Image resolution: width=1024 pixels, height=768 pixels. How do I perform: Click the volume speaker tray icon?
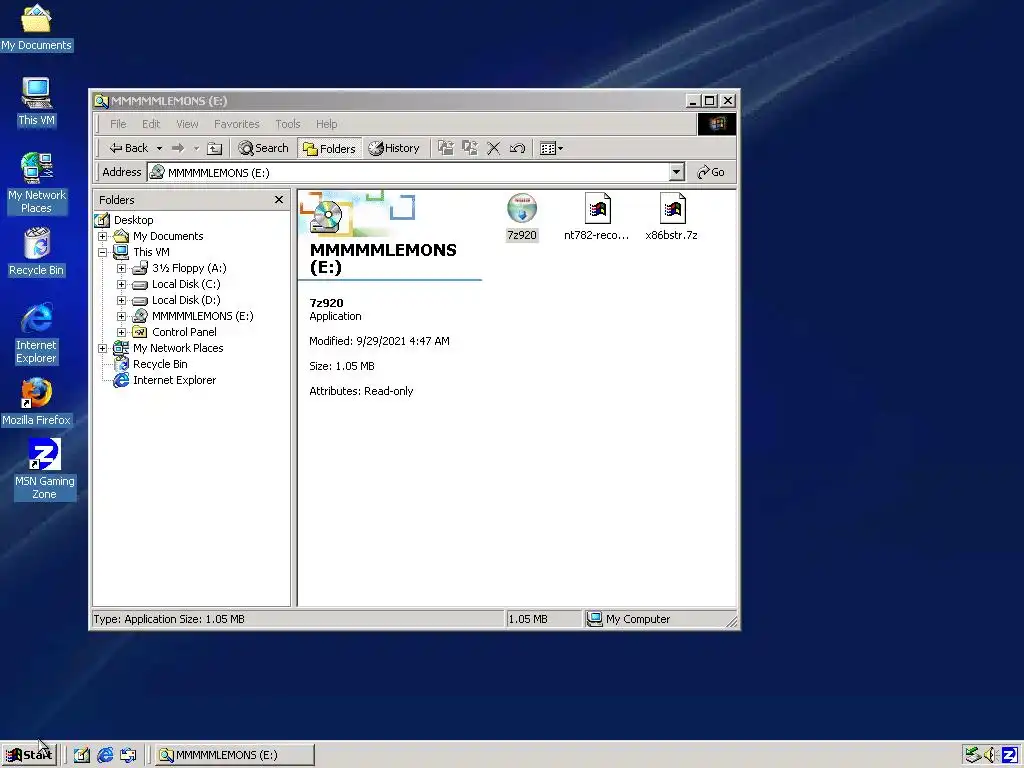coord(989,755)
